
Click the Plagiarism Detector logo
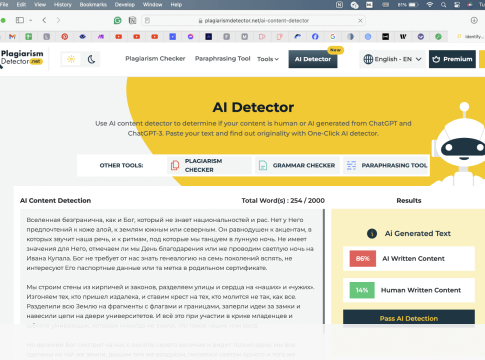(22, 57)
